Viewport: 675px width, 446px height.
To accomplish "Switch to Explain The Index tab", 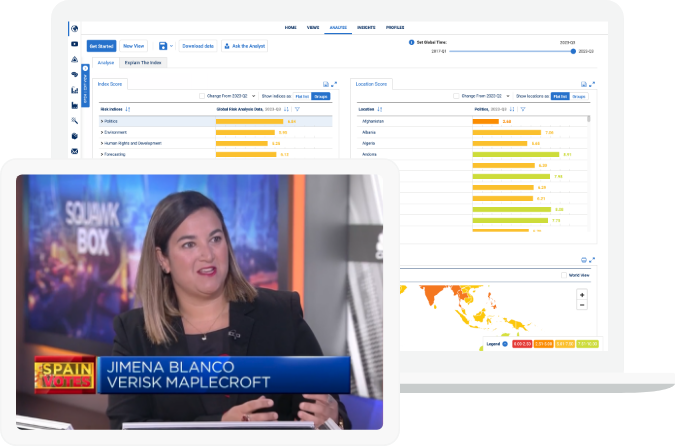I will 142,62.
